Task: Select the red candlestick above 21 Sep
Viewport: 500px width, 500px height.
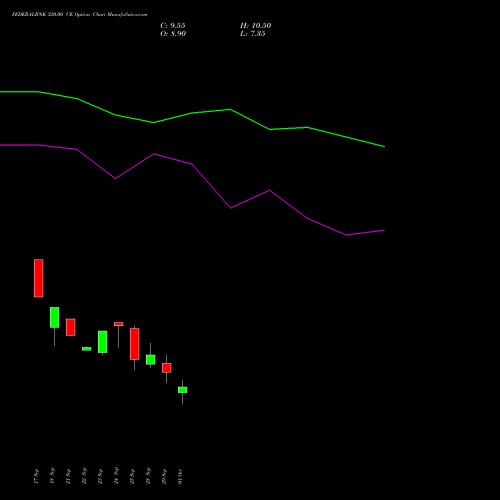Action: pyautogui.click(x=71, y=327)
